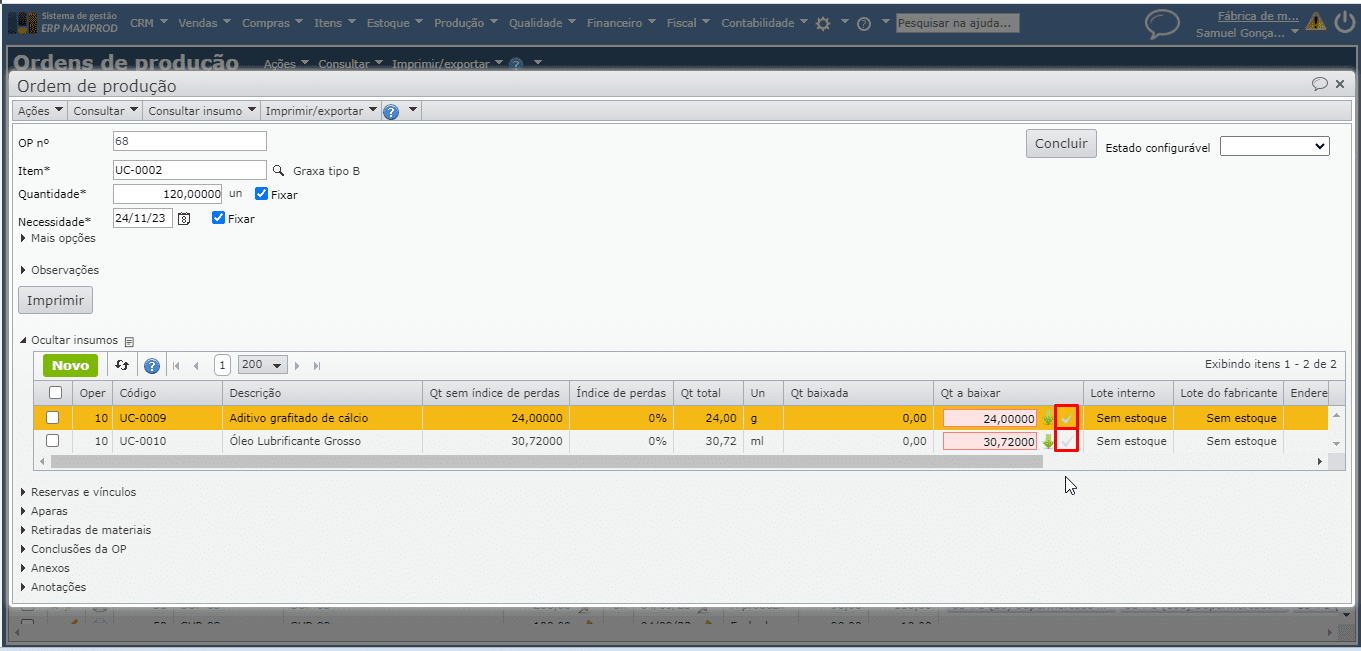Open the Consultar insumo menu
Viewport: 1361px width, 651px height.
pos(202,111)
